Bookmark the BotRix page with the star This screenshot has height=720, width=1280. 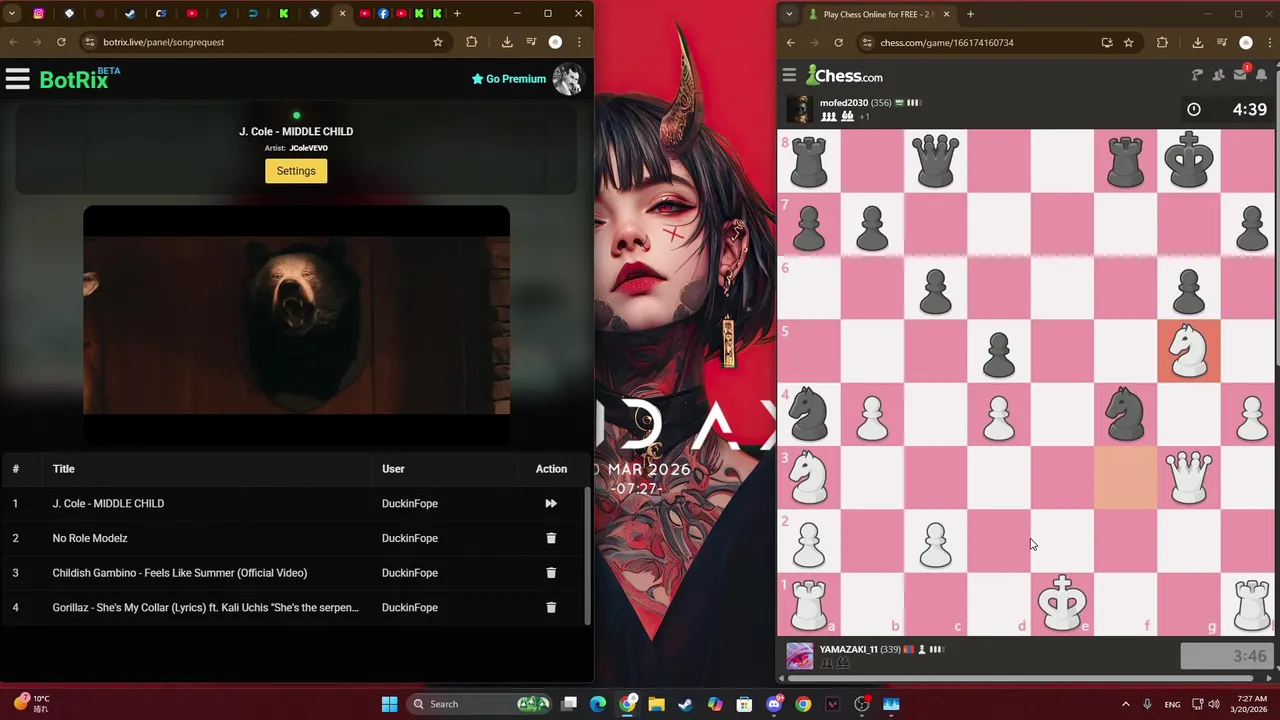tap(437, 42)
